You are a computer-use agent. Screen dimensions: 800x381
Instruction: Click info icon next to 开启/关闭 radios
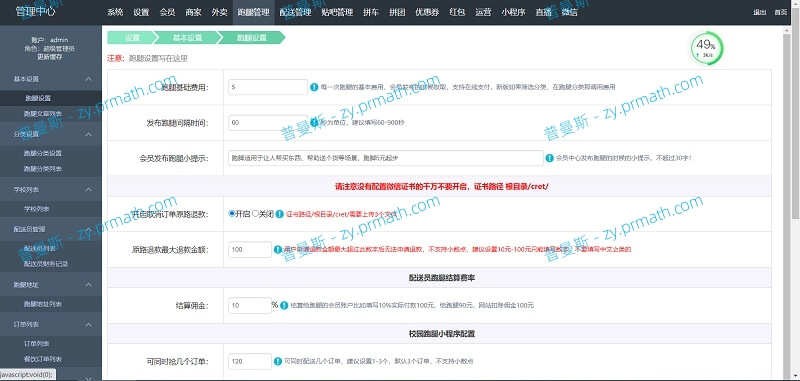coord(280,214)
